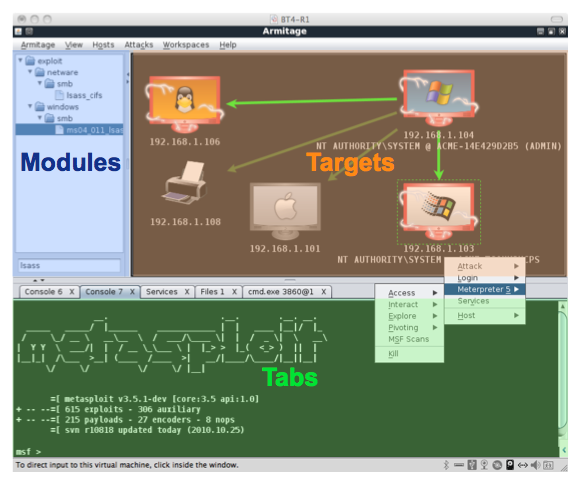580x484 pixels.
Task: Click the compromised Windows host 192.168.1.103
Action: click(x=439, y=211)
